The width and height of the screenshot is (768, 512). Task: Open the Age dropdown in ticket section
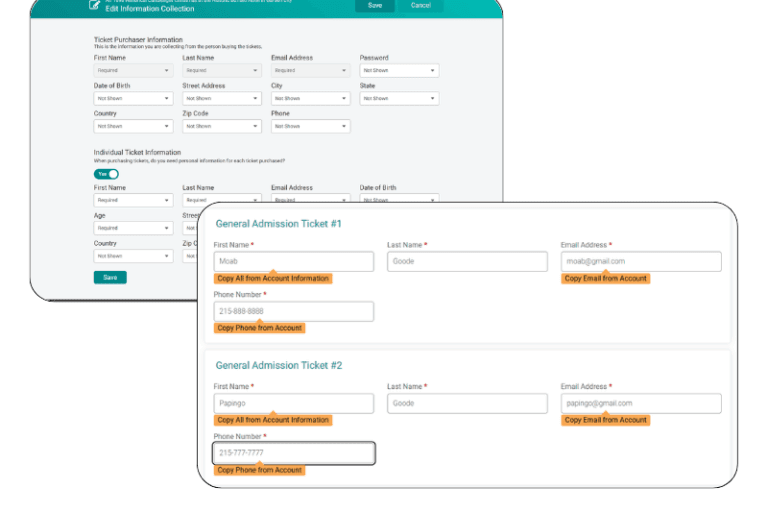(x=133, y=228)
